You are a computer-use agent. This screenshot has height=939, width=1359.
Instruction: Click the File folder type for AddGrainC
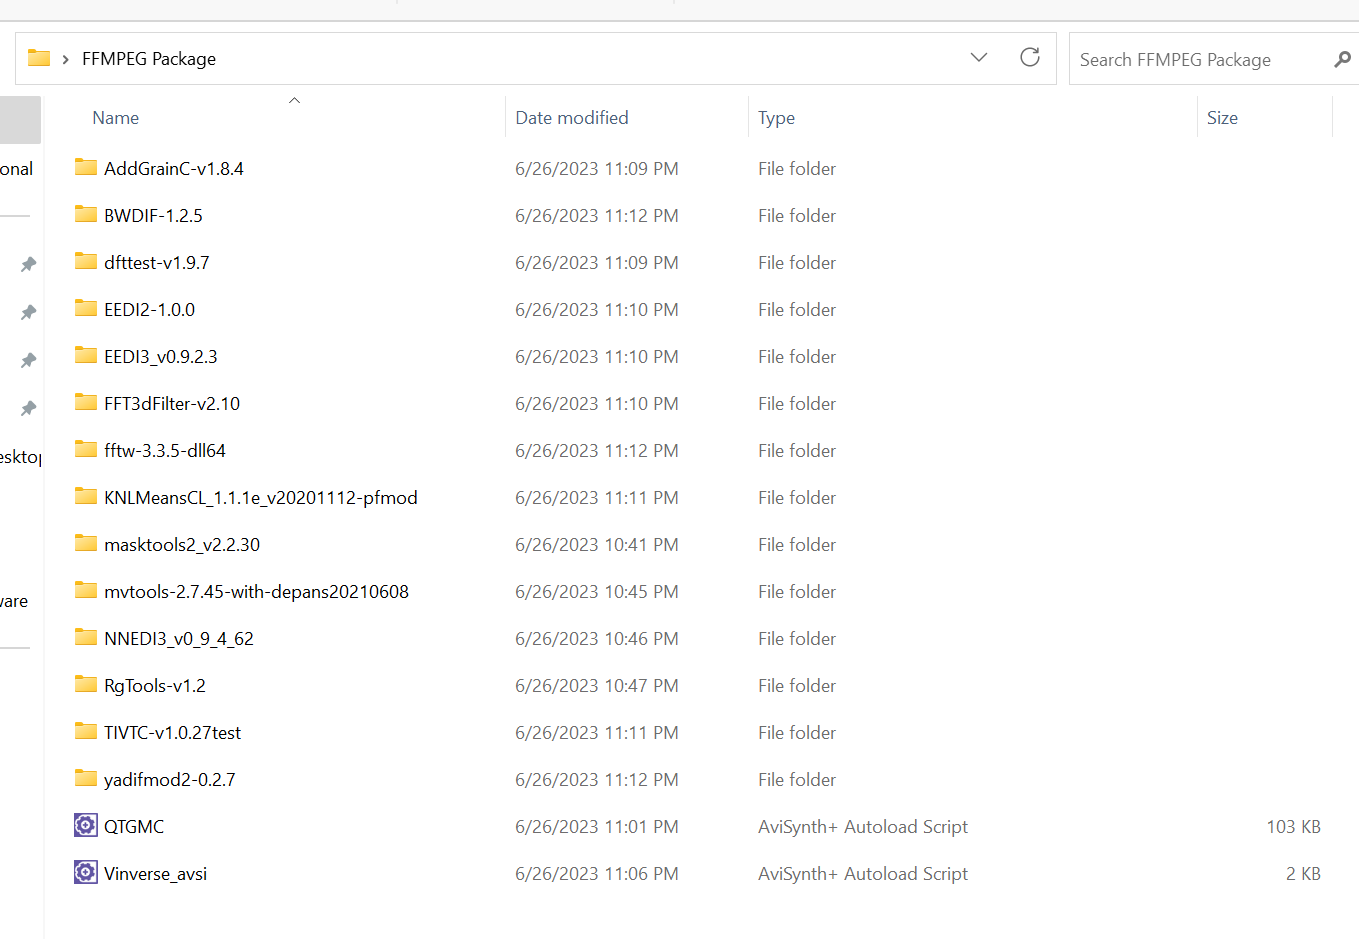(797, 169)
